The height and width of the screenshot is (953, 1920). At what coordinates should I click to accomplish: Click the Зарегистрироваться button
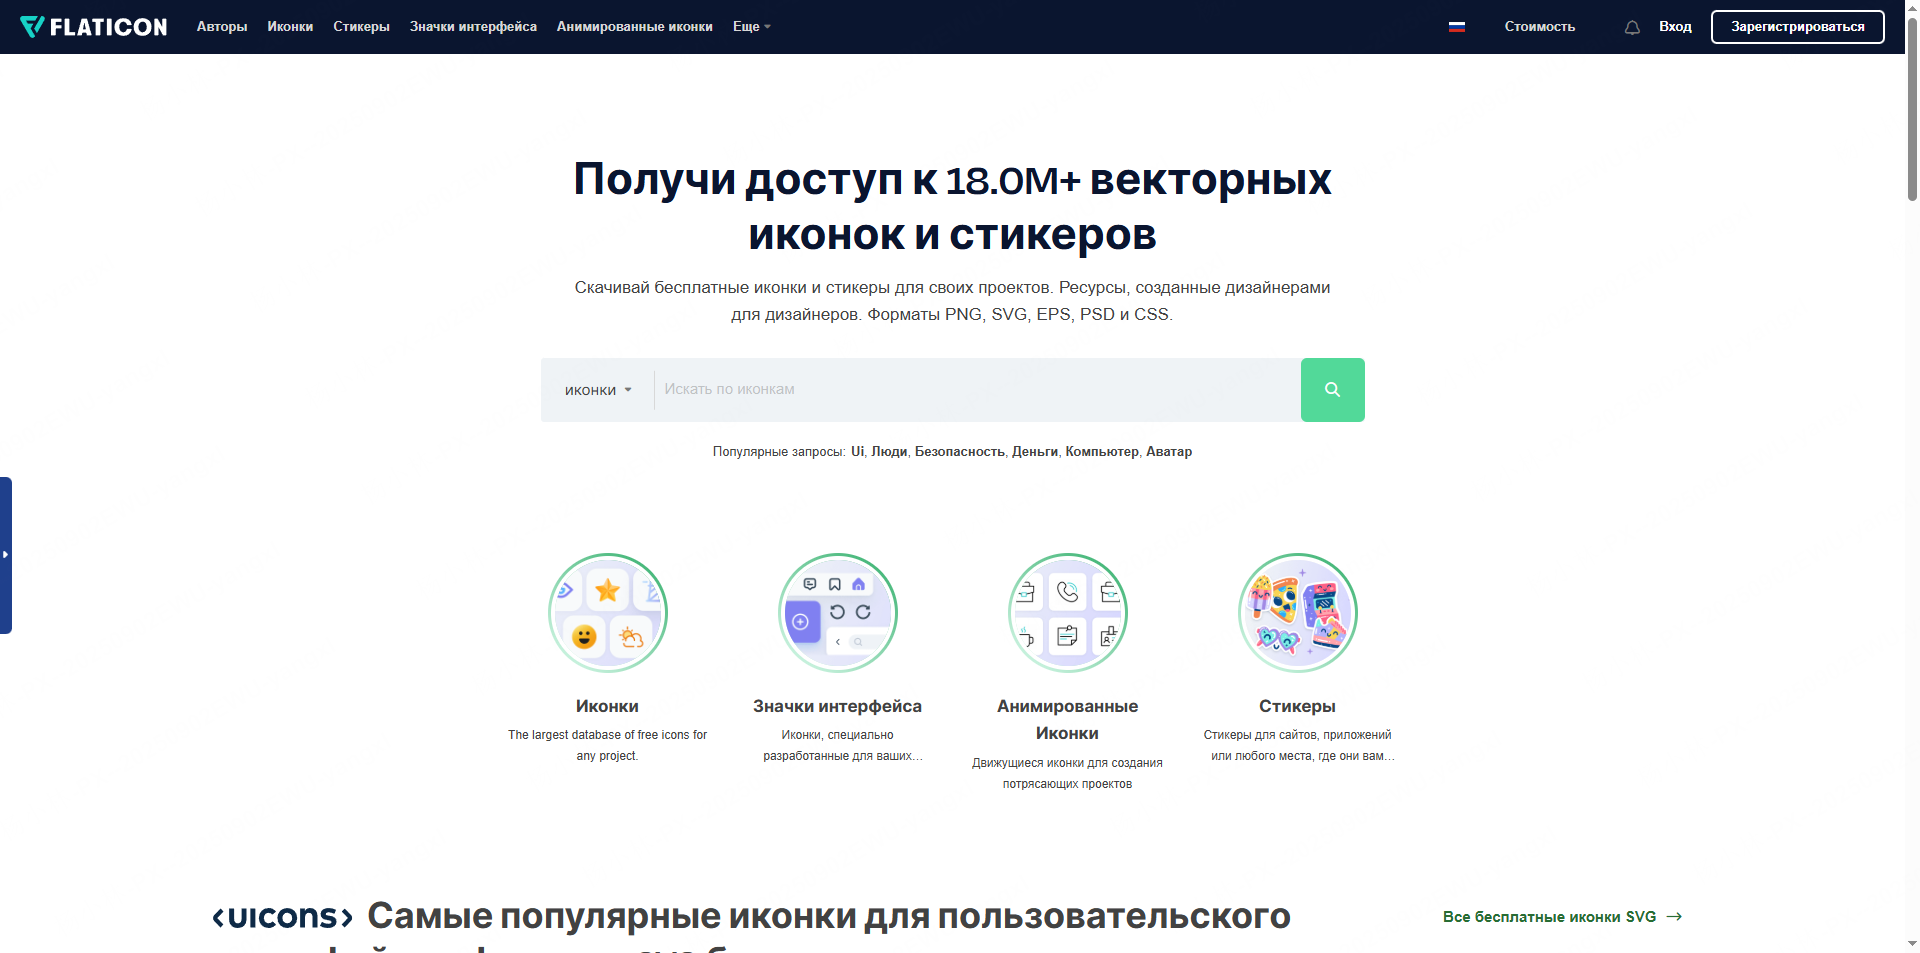(1797, 27)
